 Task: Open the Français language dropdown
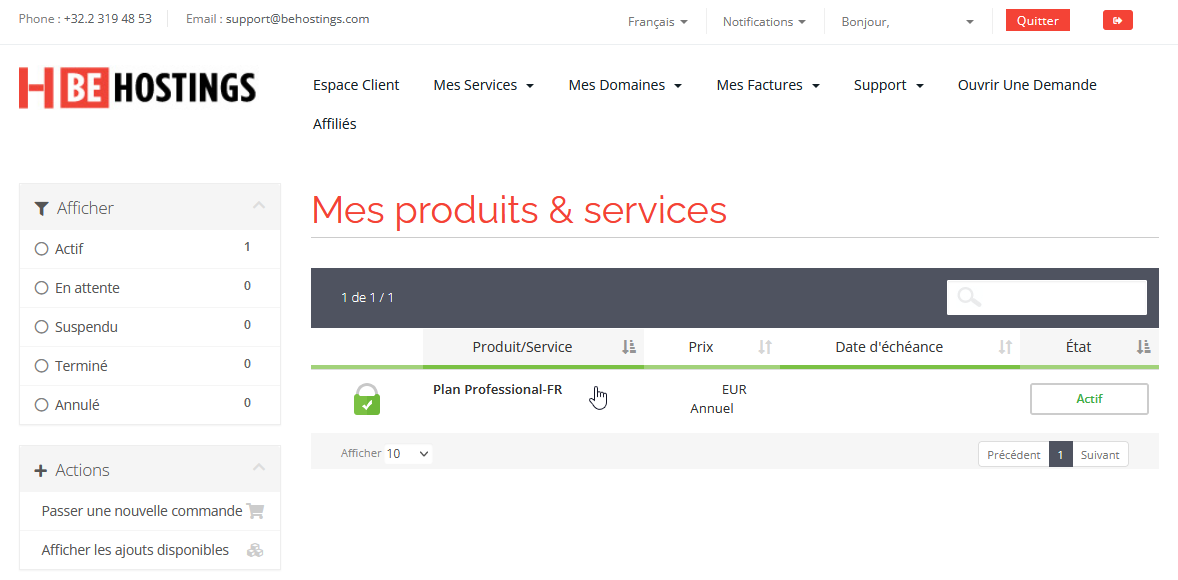coord(657,22)
